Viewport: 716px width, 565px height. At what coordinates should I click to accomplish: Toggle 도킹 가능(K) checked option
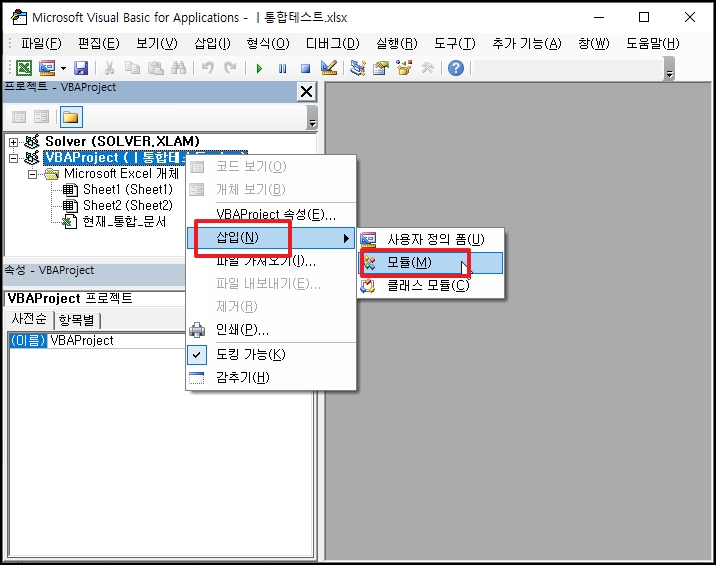271,354
